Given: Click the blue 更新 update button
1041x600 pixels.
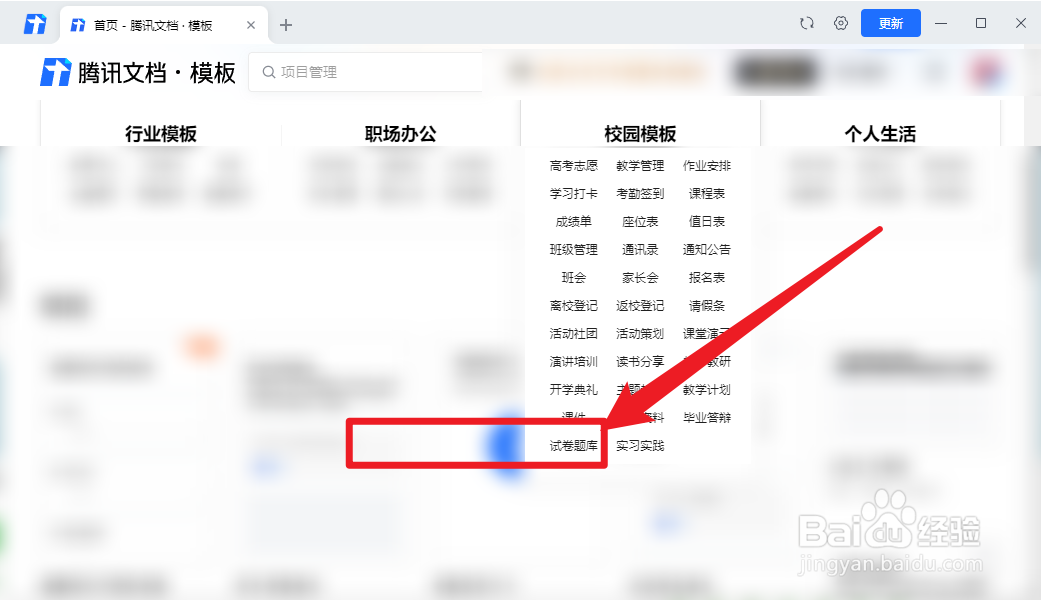Looking at the screenshot, I should point(890,22).
